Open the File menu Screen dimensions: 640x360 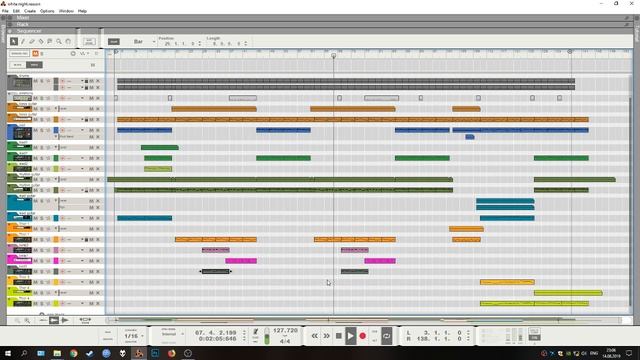click(x=5, y=11)
